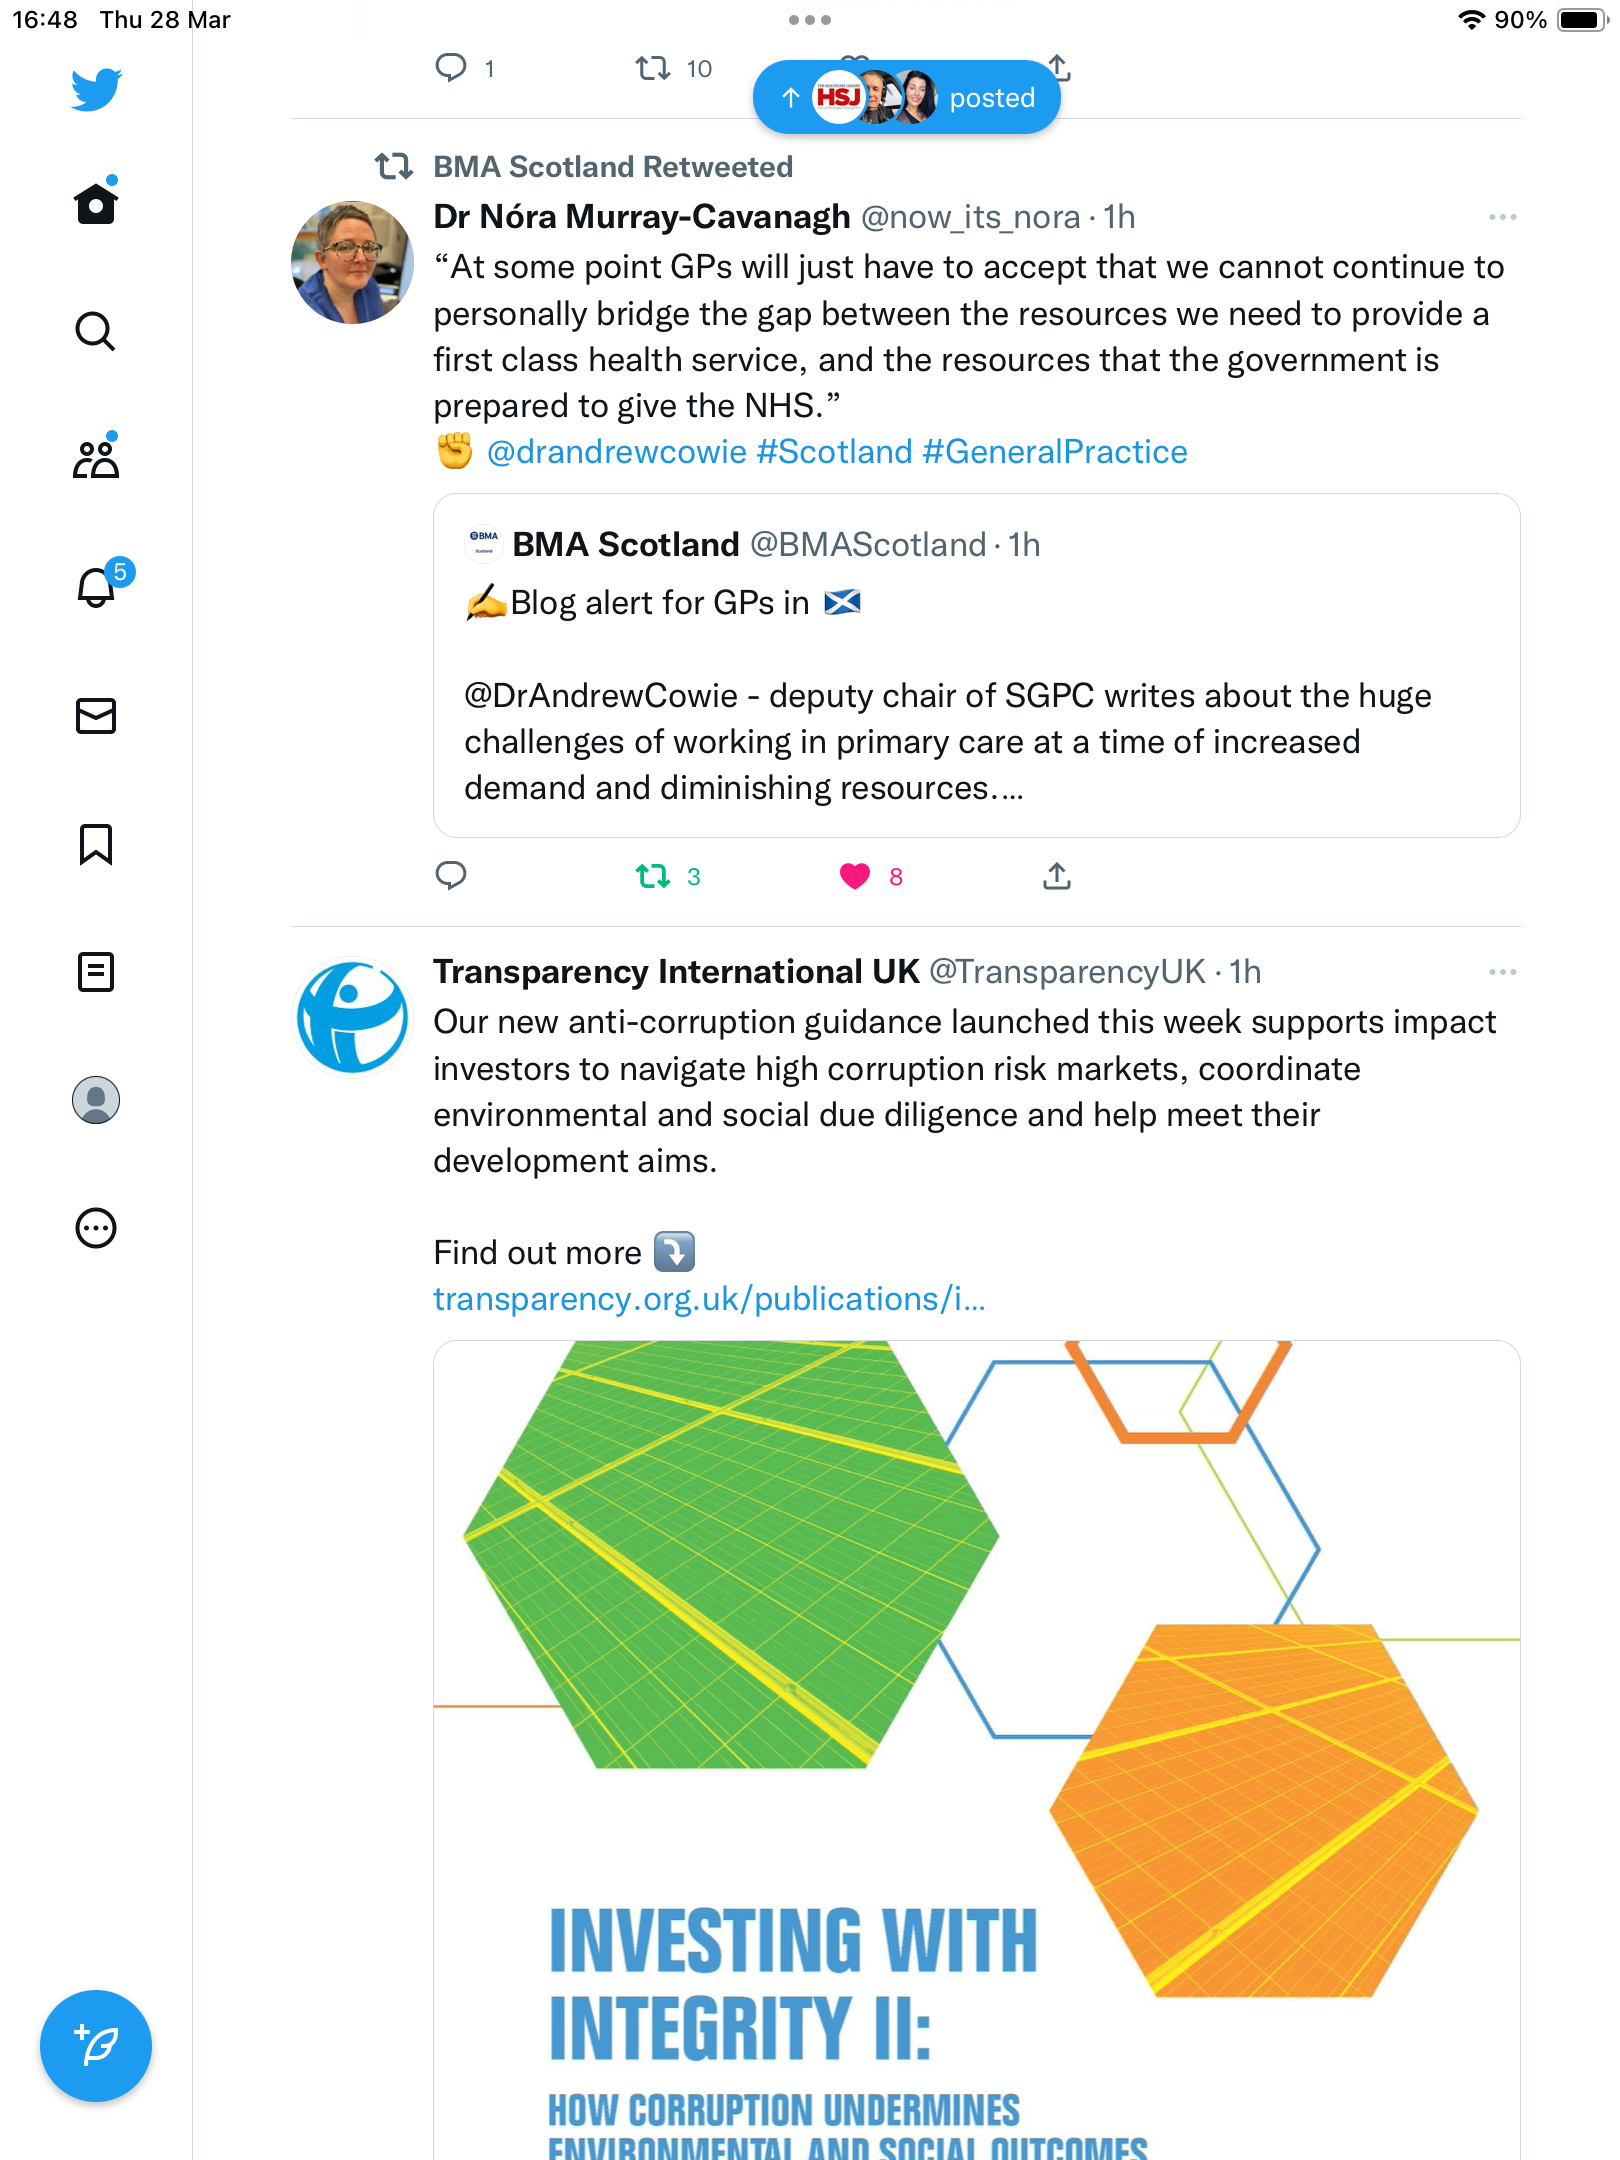Image resolution: width=1620 pixels, height=2160 pixels.
Task: Compose a new tweet with the blue button
Action: (x=96, y=2046)
